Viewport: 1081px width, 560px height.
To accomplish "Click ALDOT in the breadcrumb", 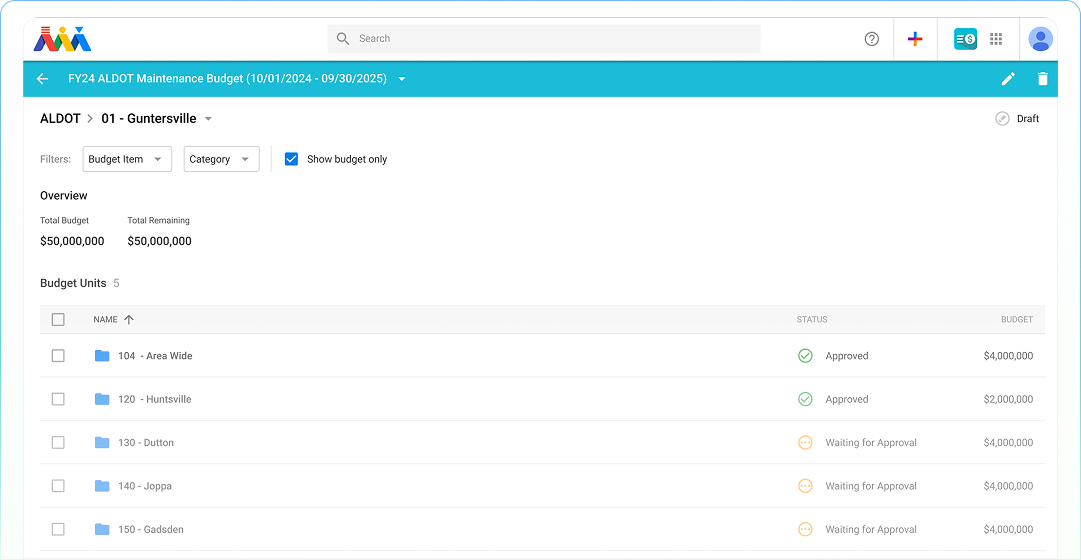I will click(59, 119).
